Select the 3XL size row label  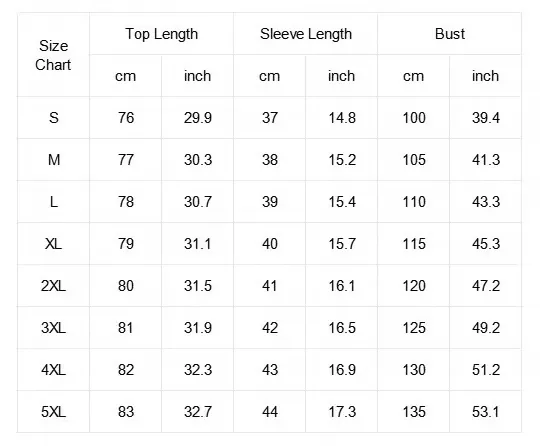(53, 328)
